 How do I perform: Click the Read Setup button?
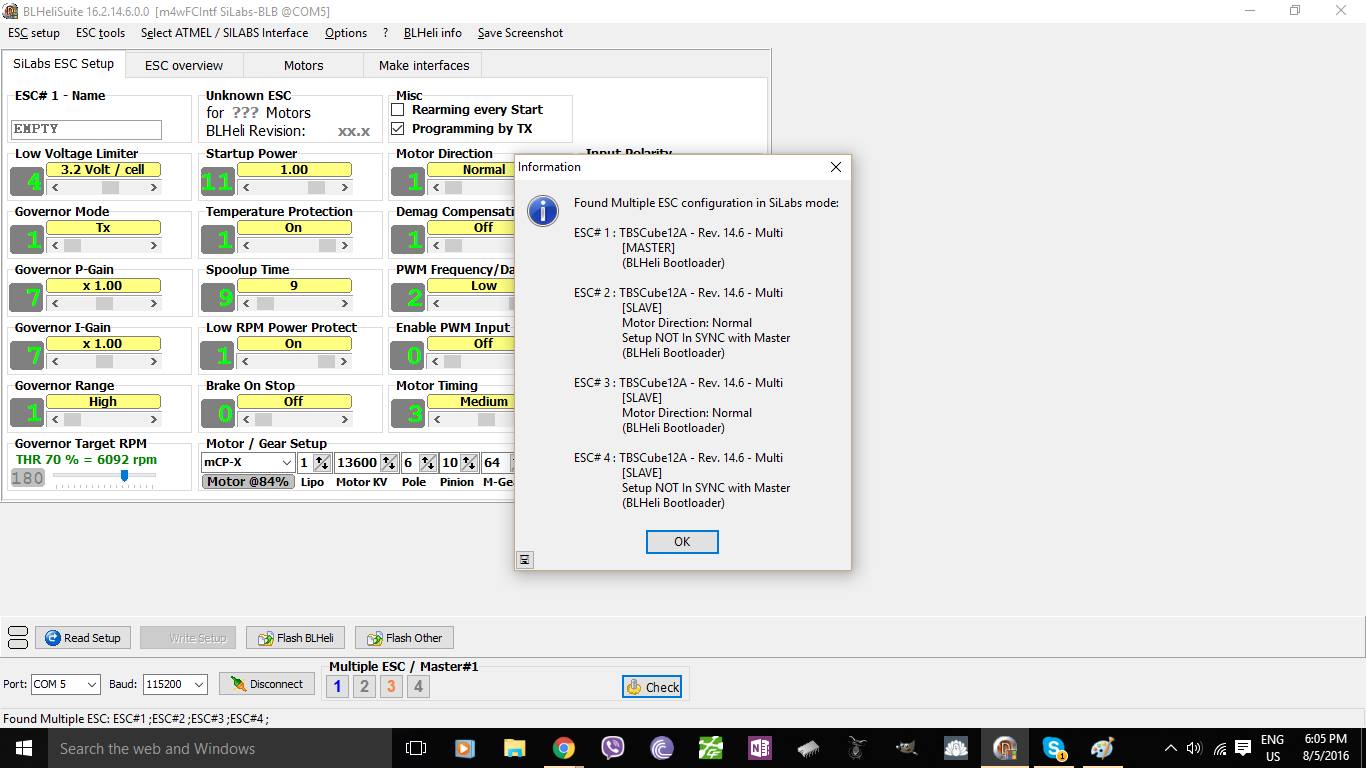click(83, 638)
